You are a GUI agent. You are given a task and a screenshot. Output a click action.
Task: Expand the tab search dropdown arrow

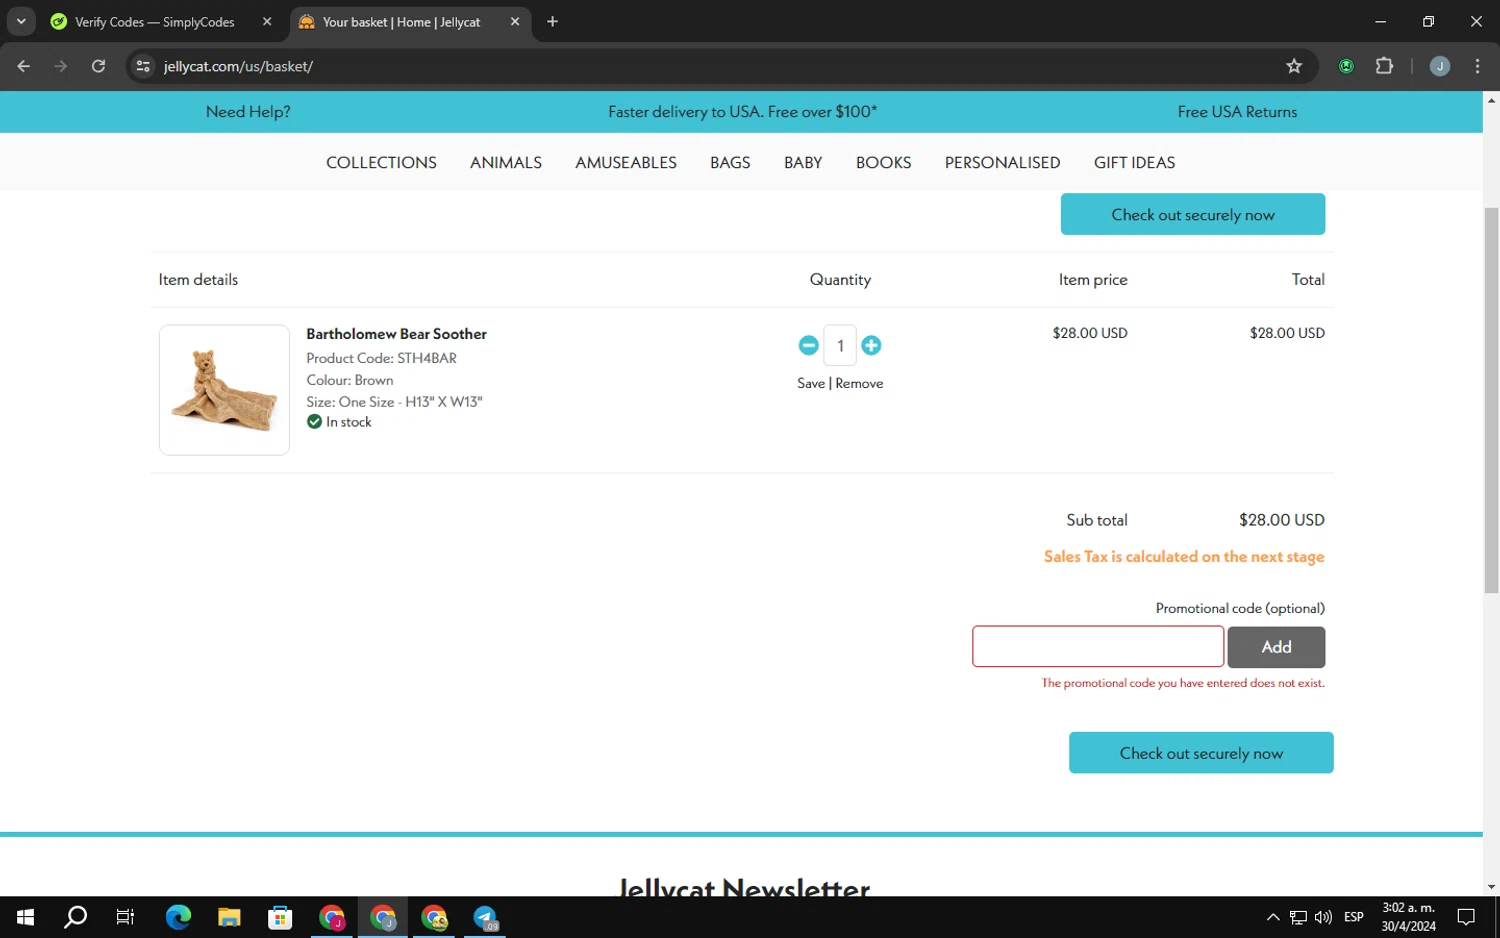coord(21,21)
